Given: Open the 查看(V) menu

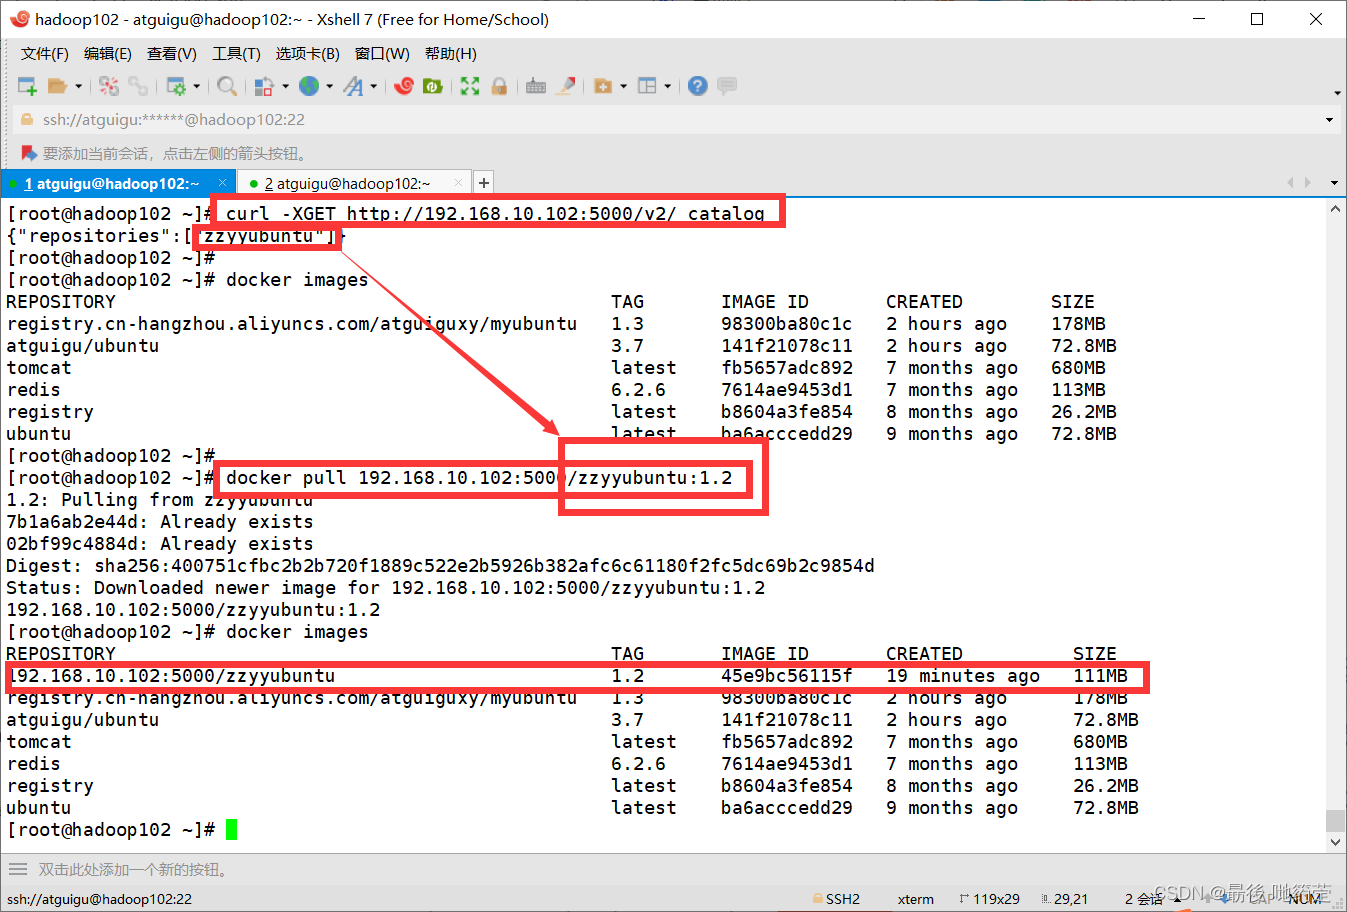Looking at the screenshot, I should click(x=172, y=53).
